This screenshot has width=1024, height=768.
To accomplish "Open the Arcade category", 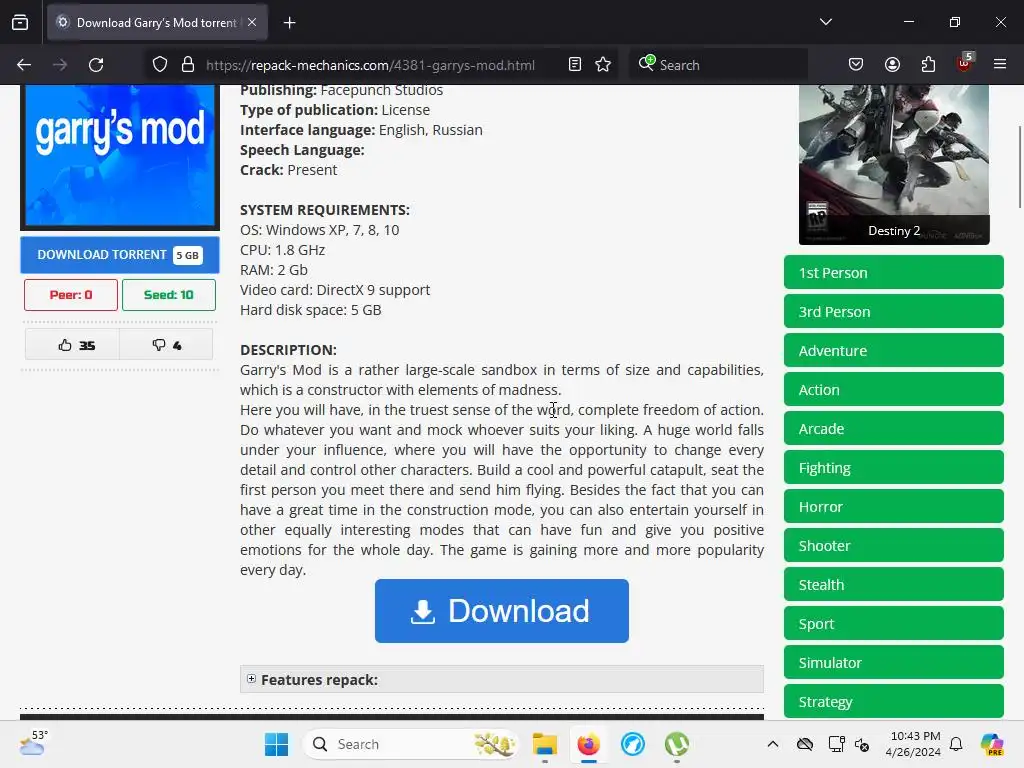I will point(893,428).
